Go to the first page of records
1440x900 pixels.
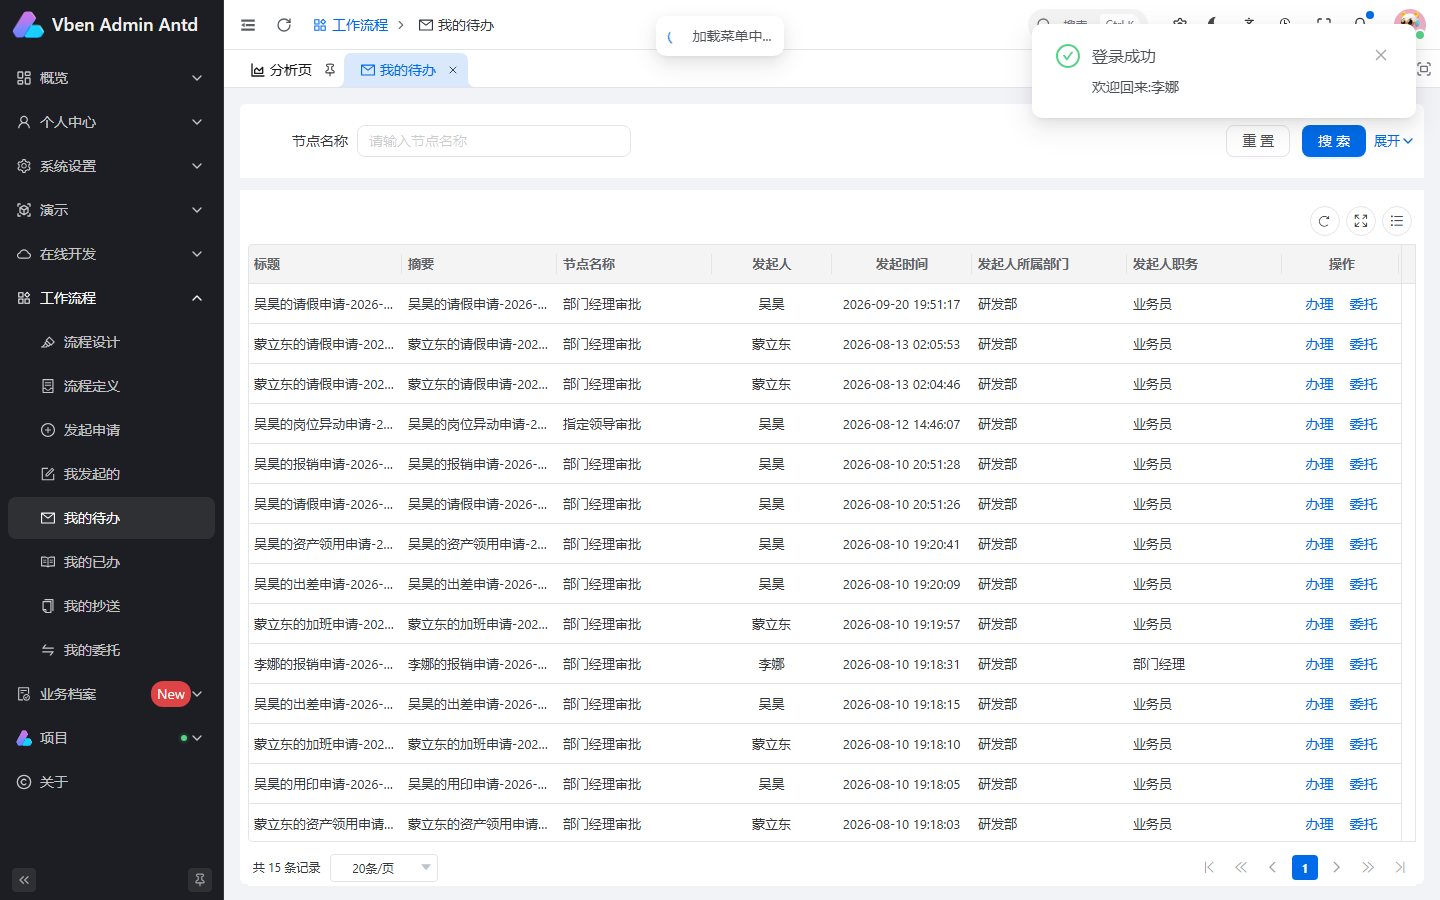click(1209, 868)
